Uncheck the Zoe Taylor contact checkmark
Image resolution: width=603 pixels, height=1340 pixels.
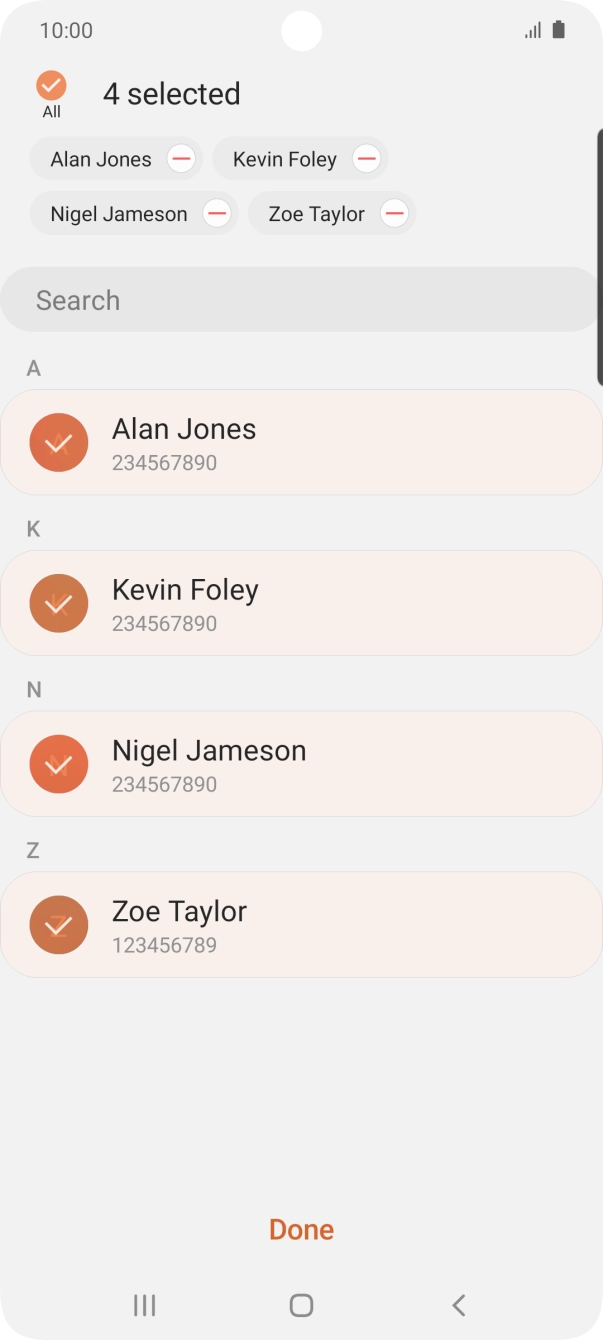pyautogui.click(x=59, y=925)
